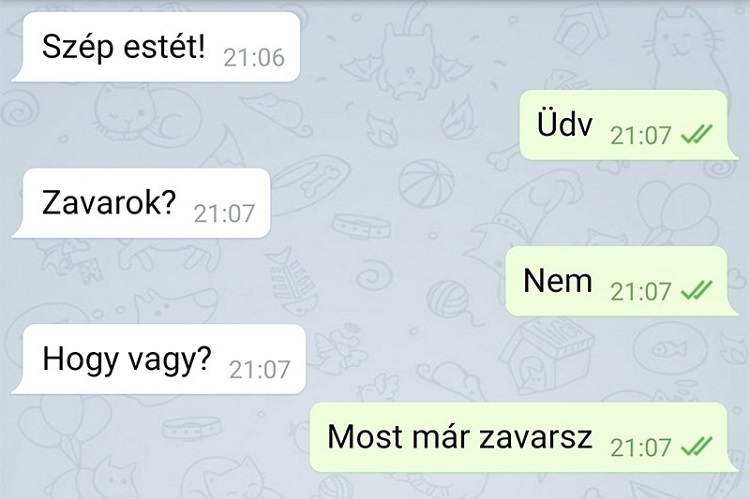Tap the "Hogy vagy?" message bubble
750x499 pixels.
coord(159,359)
